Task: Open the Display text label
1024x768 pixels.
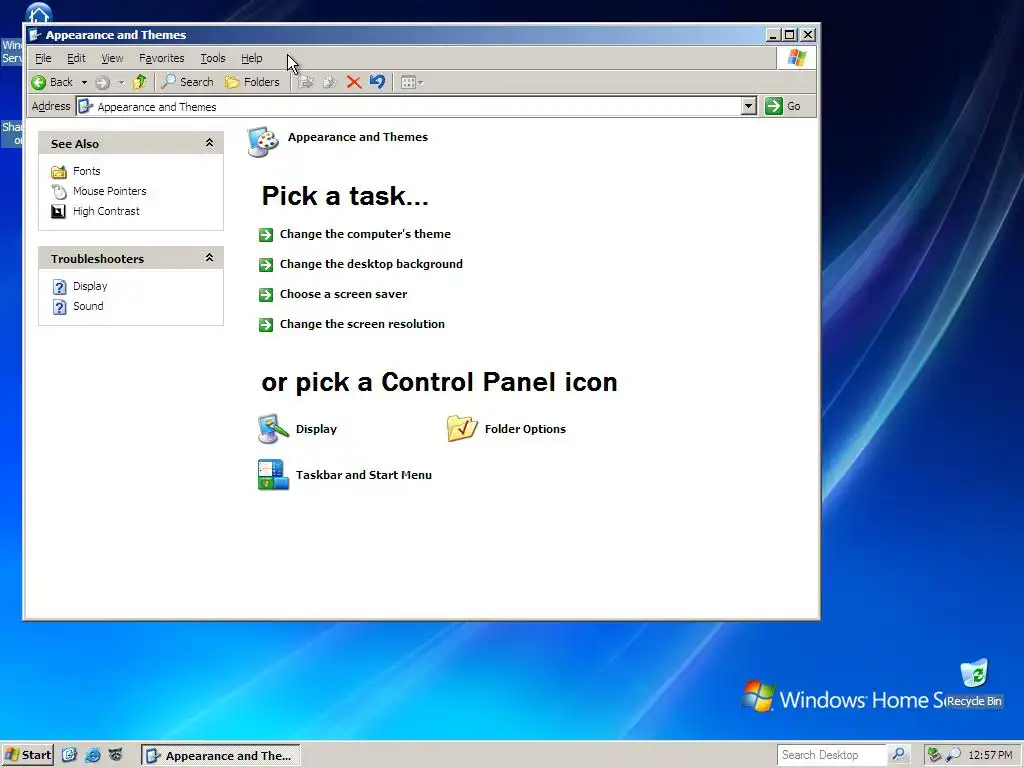Action: (316, 429)
